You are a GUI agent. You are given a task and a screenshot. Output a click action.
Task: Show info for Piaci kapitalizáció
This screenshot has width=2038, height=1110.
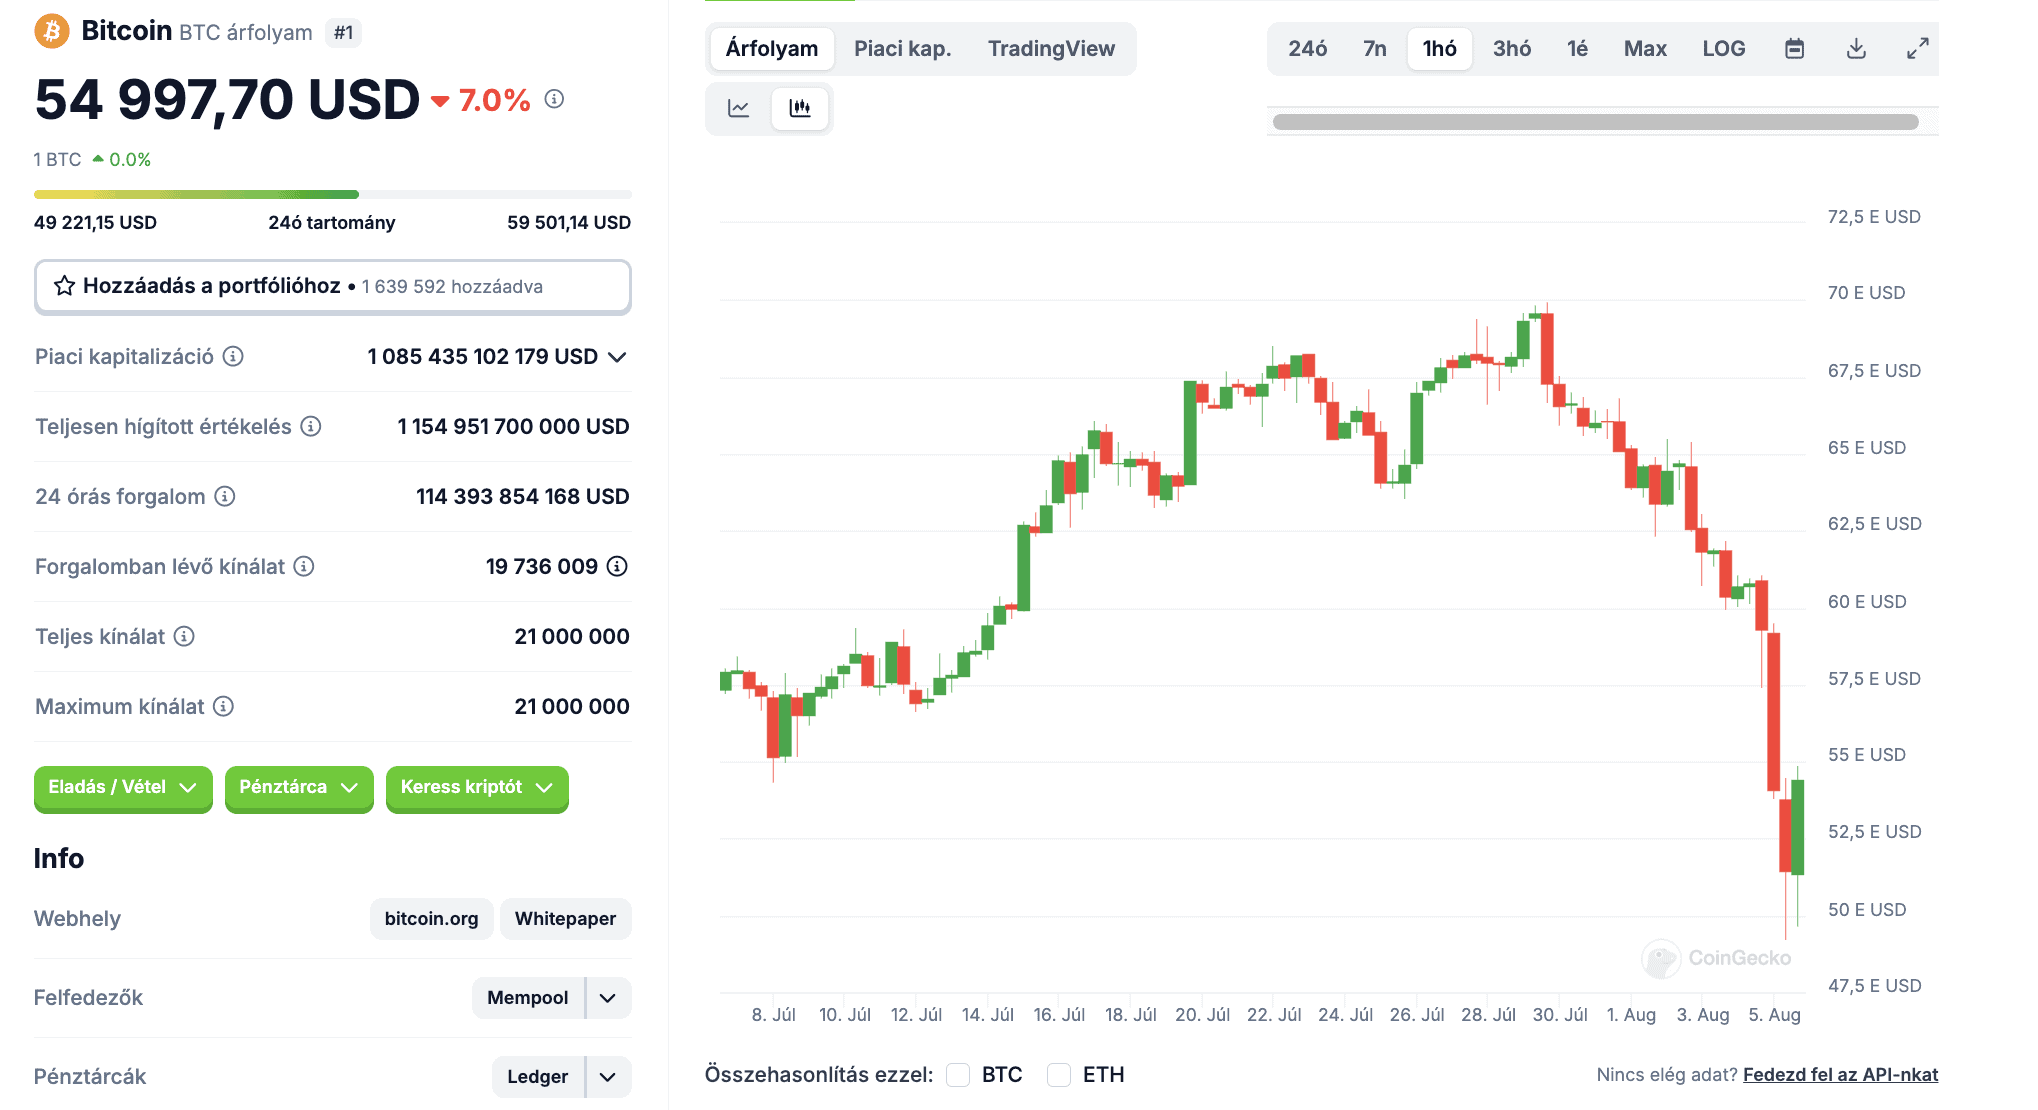[233, 356]
